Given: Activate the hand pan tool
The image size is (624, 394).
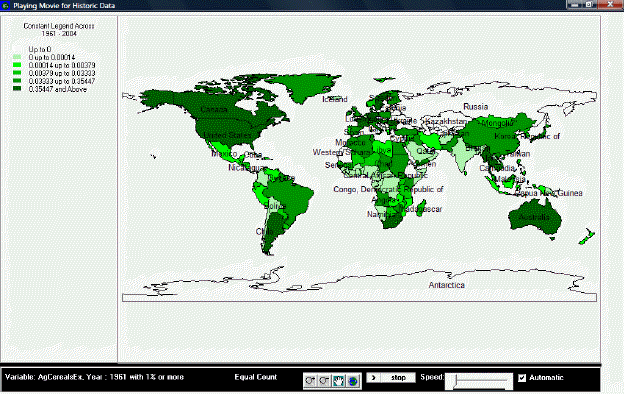Looking at the screenshot, I should (339, 381).
